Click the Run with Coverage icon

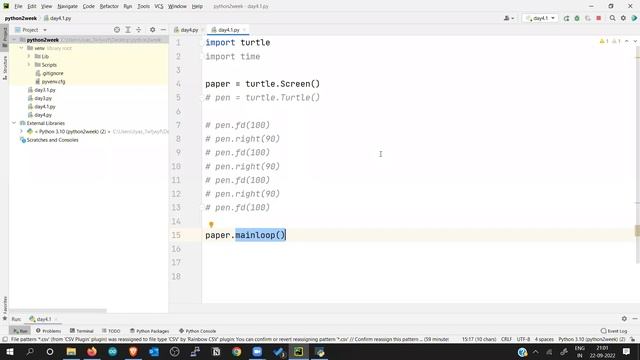coord(588,18)
